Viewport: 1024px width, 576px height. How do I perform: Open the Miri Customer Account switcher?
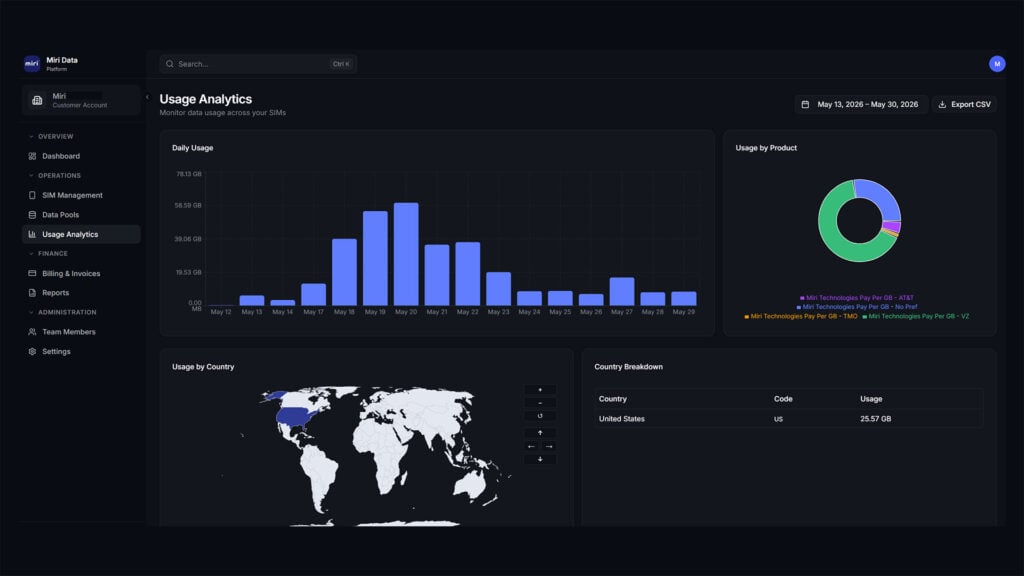click(81, 100)
